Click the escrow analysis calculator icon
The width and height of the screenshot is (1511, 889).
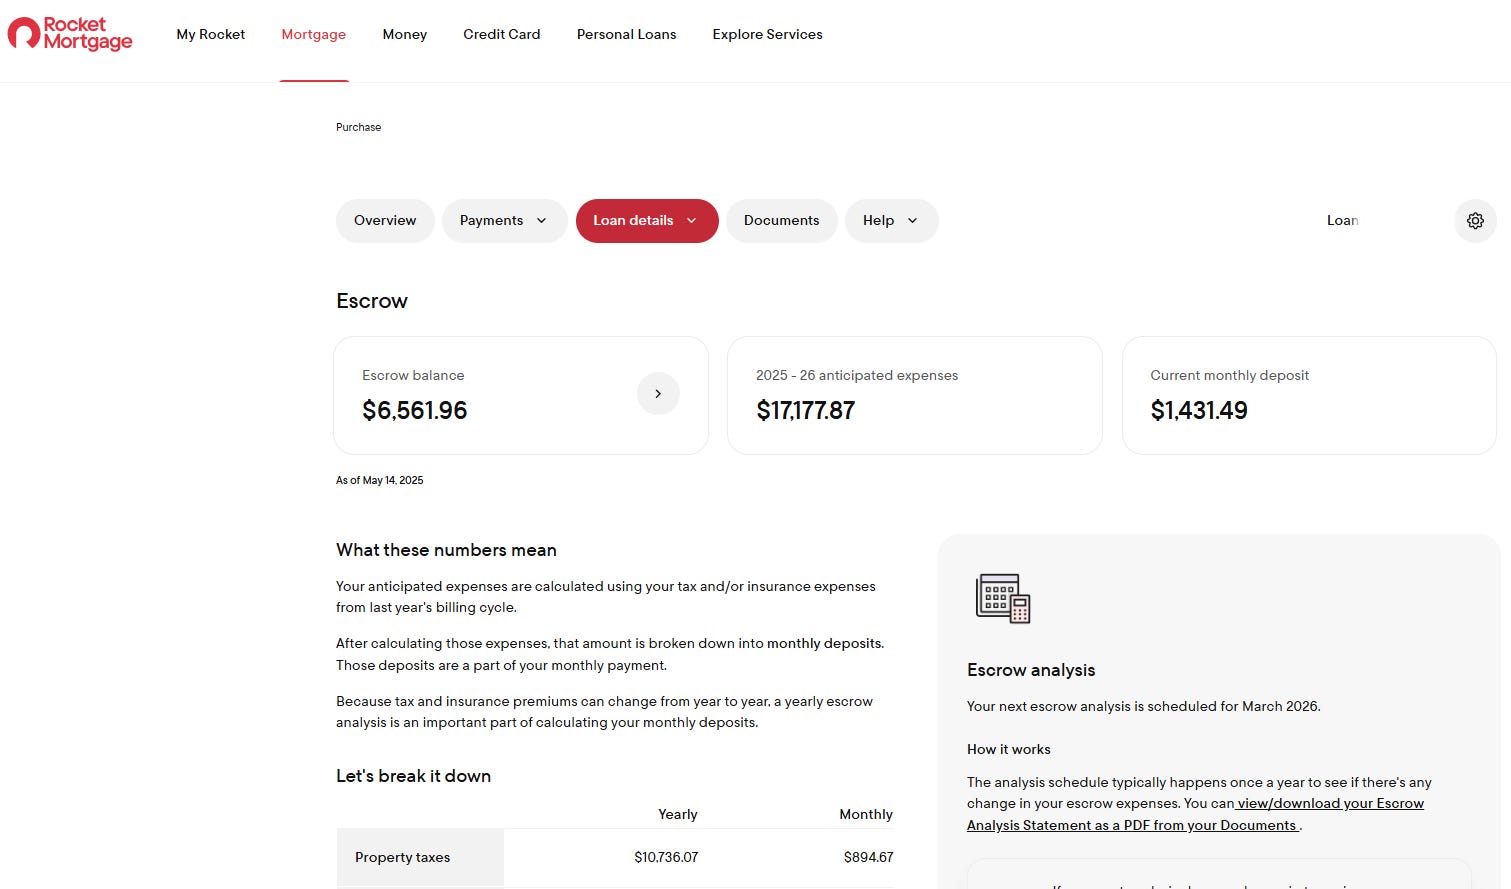(x=1002, y=598)
